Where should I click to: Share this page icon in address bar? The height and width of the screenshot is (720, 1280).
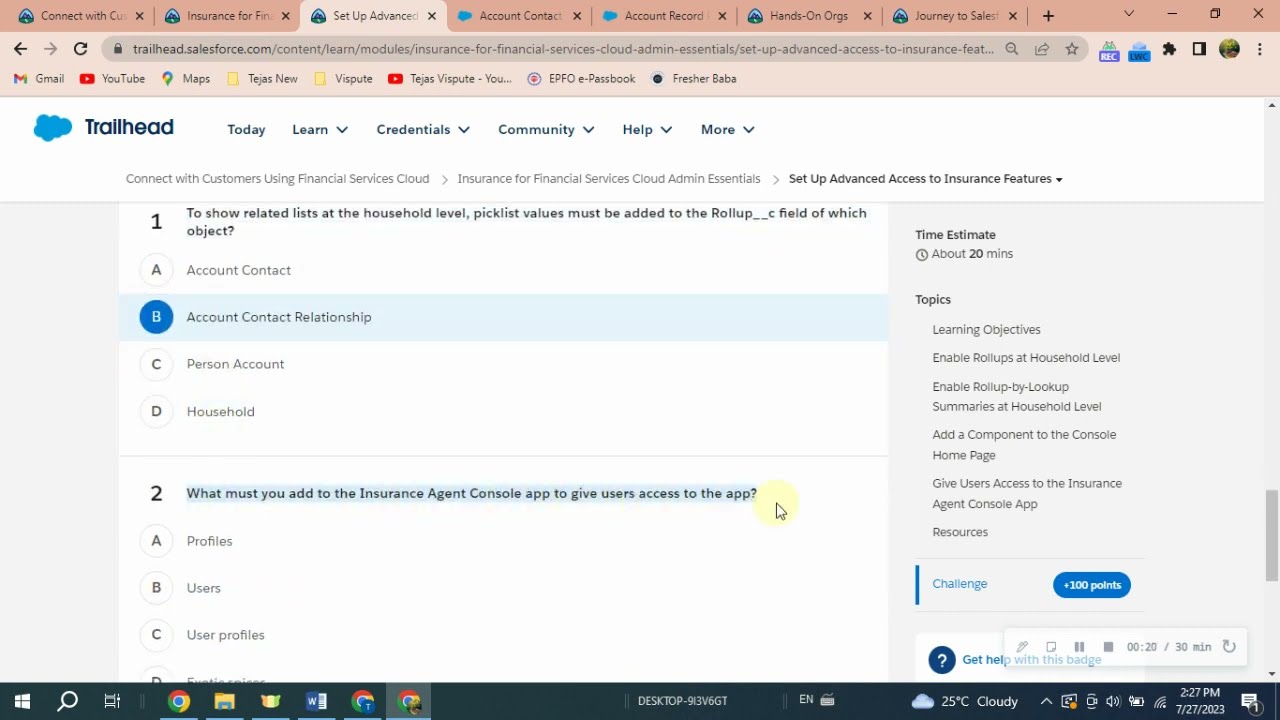(1042, 49)
